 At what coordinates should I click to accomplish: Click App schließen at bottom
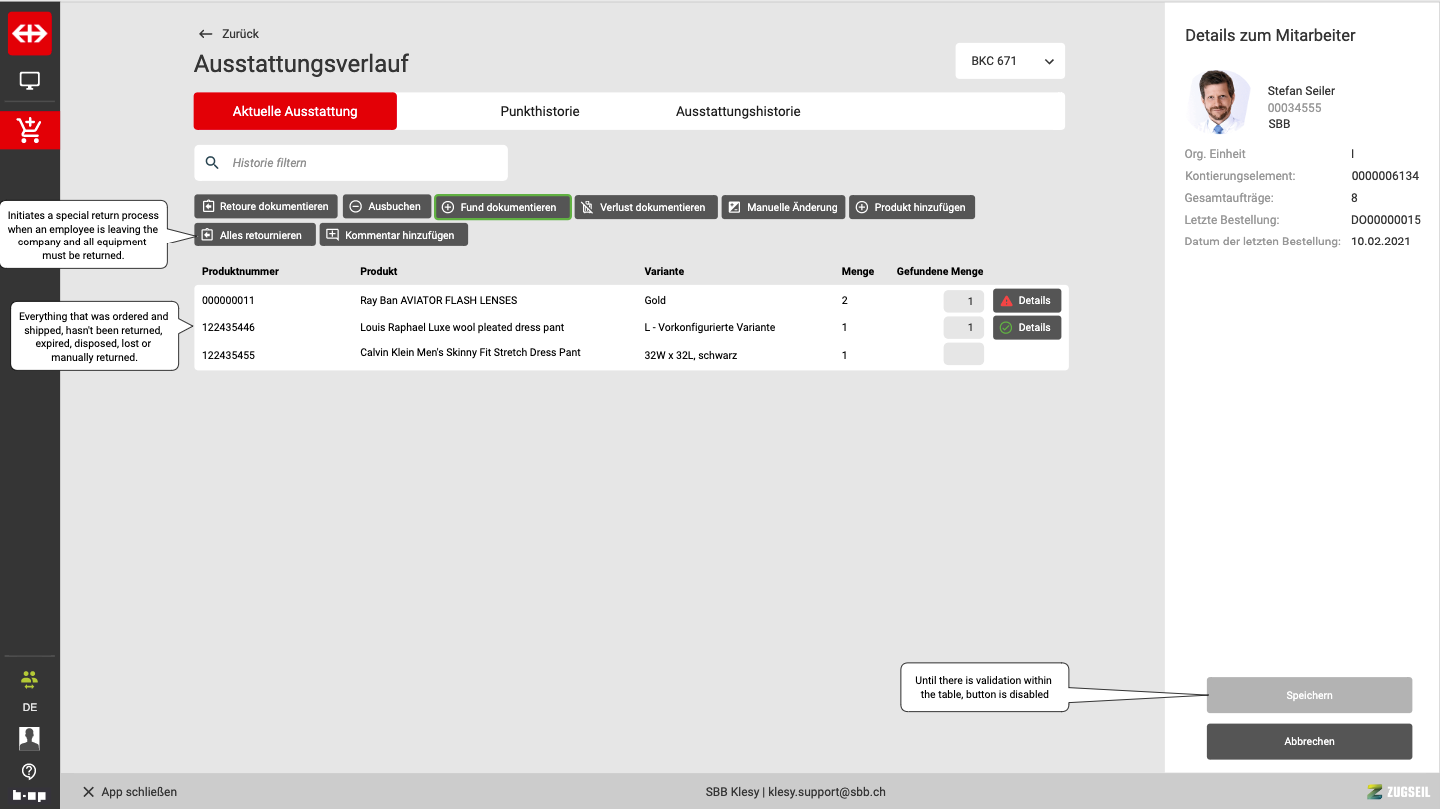130,792
